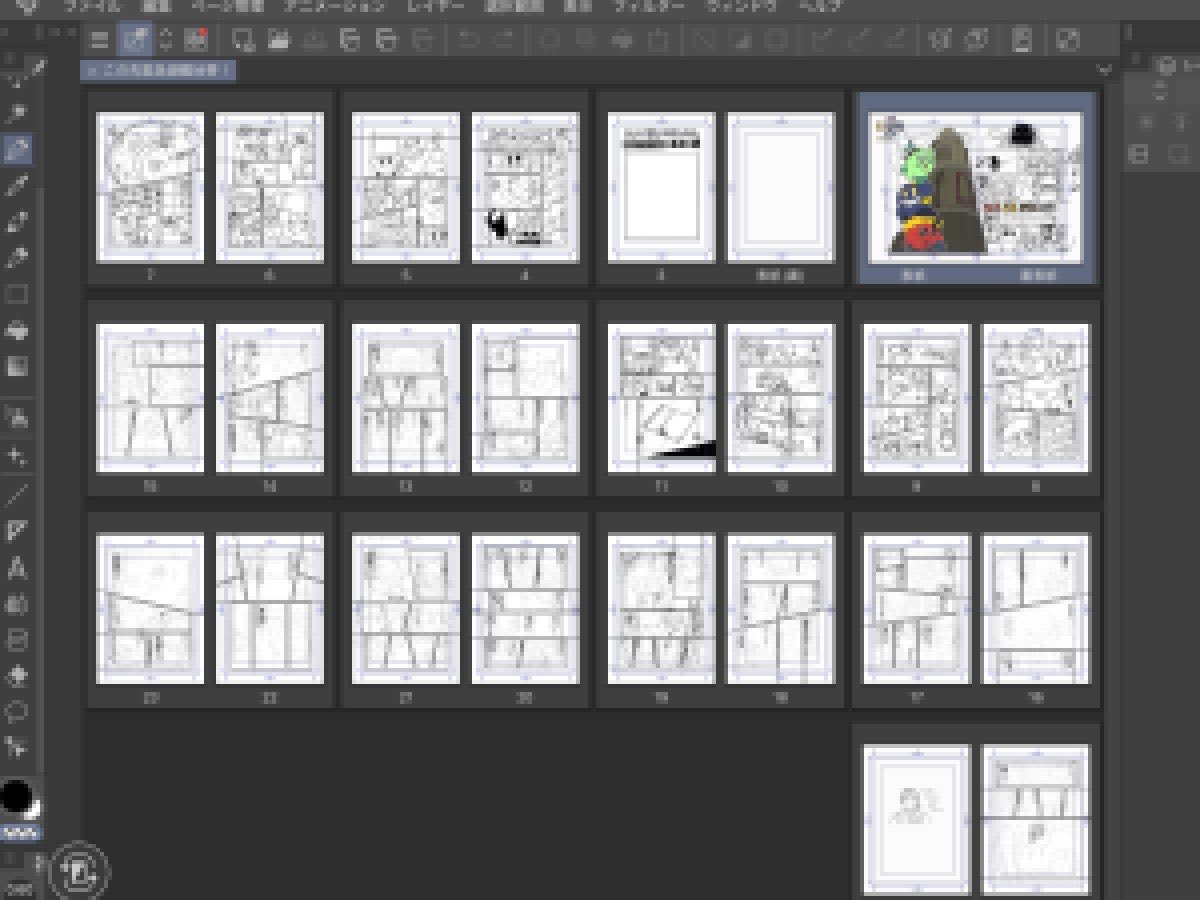Select page 8 thumbnail
Image resolution: width=1200 pixels, height=900 pixels.
coord(1037,398)
